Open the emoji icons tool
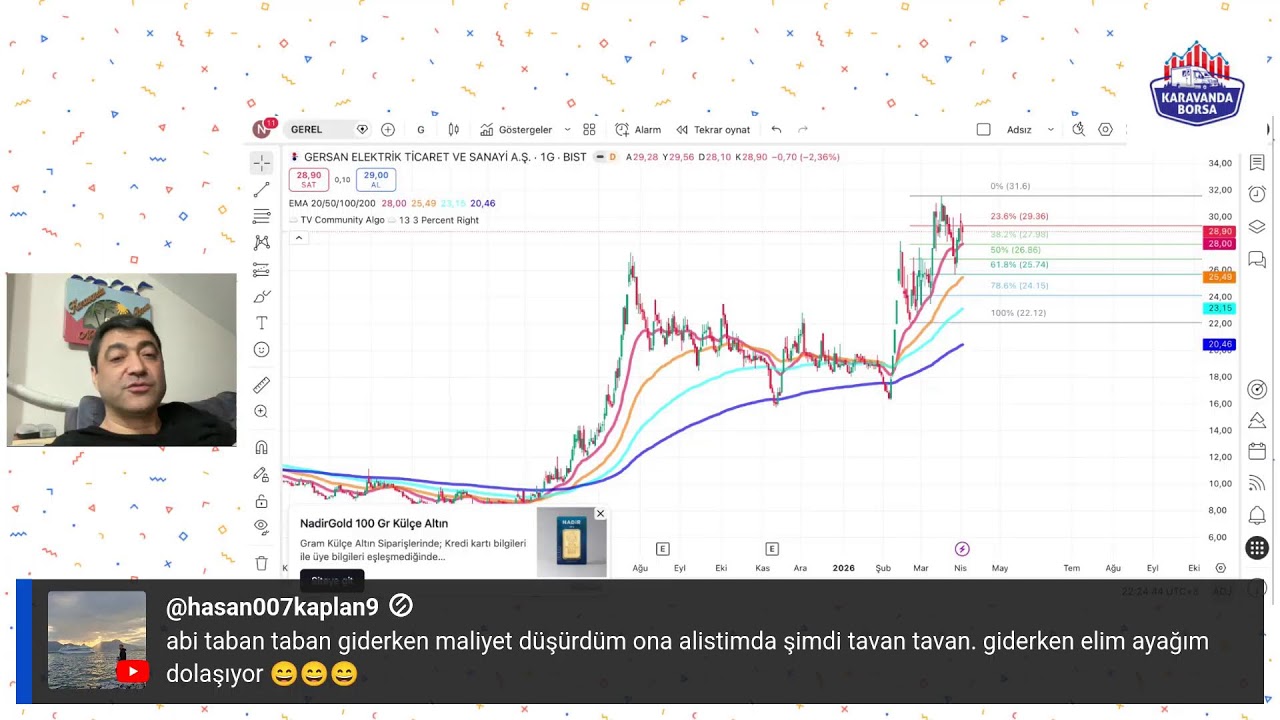This screenshot has width=1280, height=720. click(261, 350)
